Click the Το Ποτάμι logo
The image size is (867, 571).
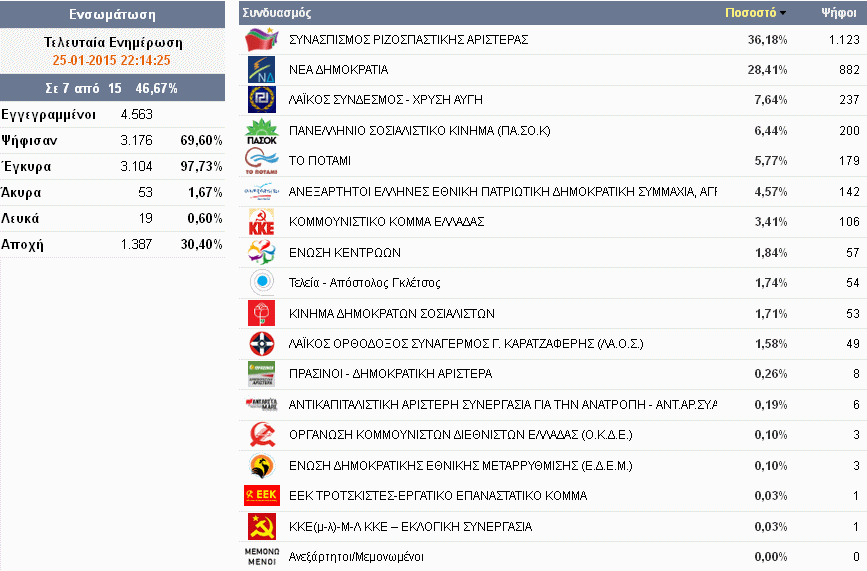(262, 161)
